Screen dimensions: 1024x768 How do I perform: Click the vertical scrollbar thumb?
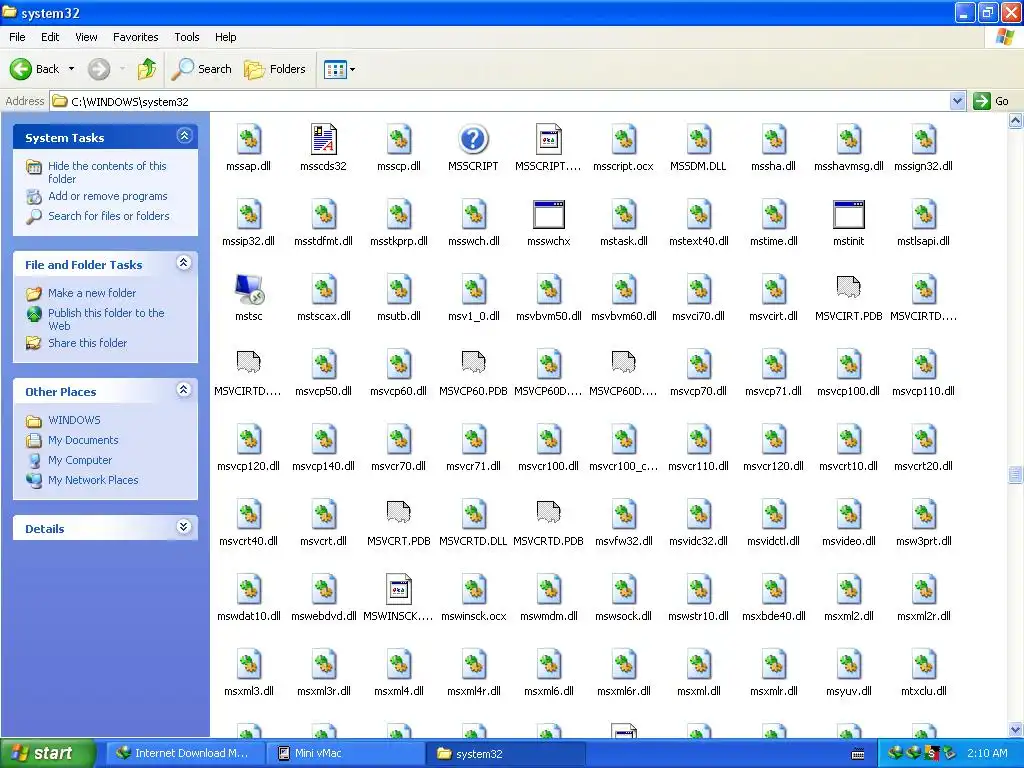(1015, 474)
